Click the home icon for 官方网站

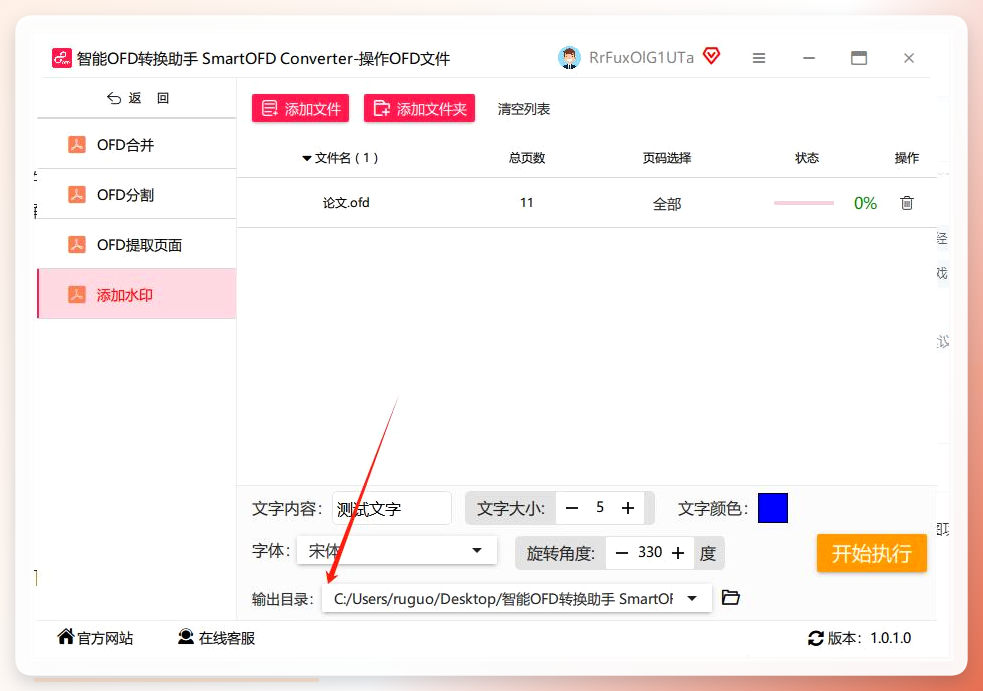click(x=66, y=637)
